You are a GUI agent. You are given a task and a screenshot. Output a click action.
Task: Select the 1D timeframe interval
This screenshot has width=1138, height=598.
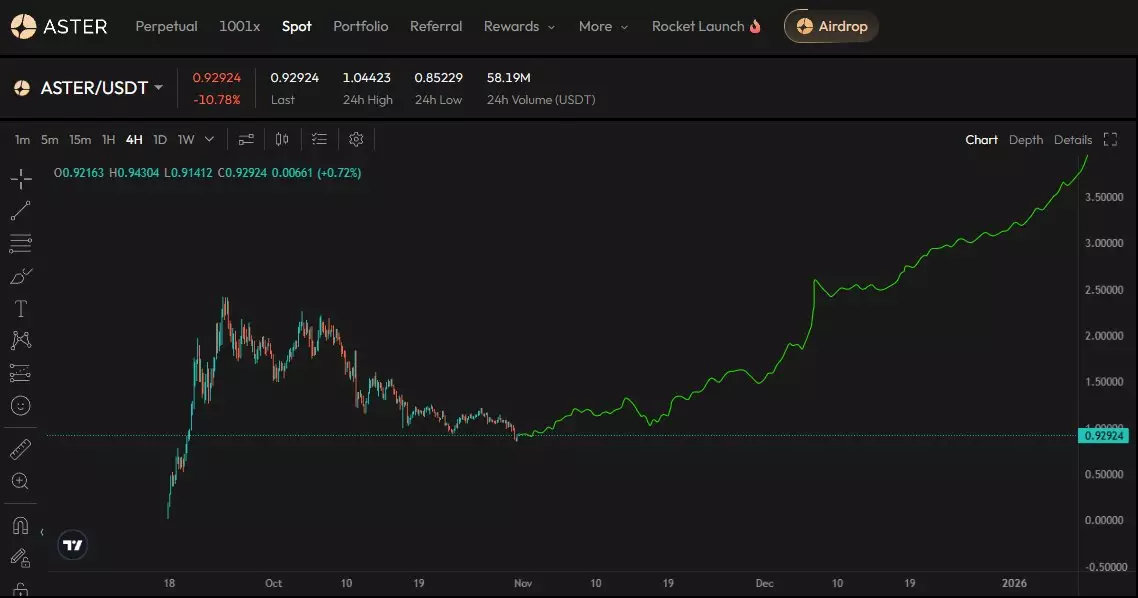[160, 140]
